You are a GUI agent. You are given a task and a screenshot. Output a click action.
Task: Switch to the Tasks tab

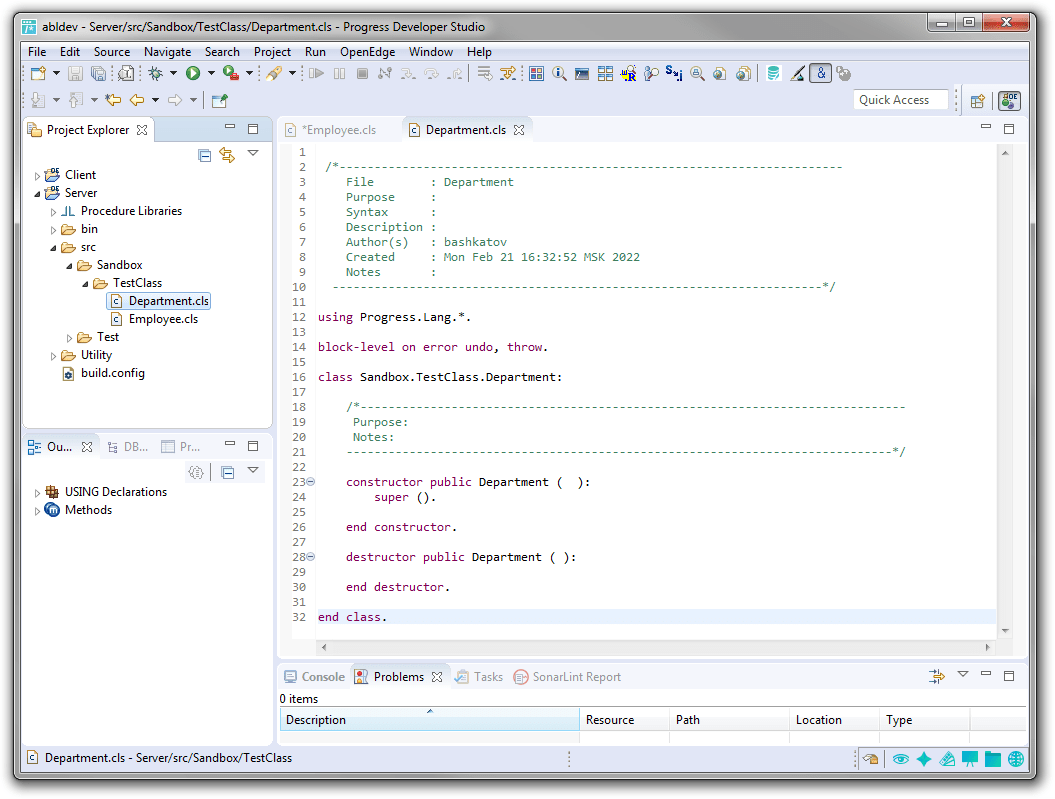[479, 677]
